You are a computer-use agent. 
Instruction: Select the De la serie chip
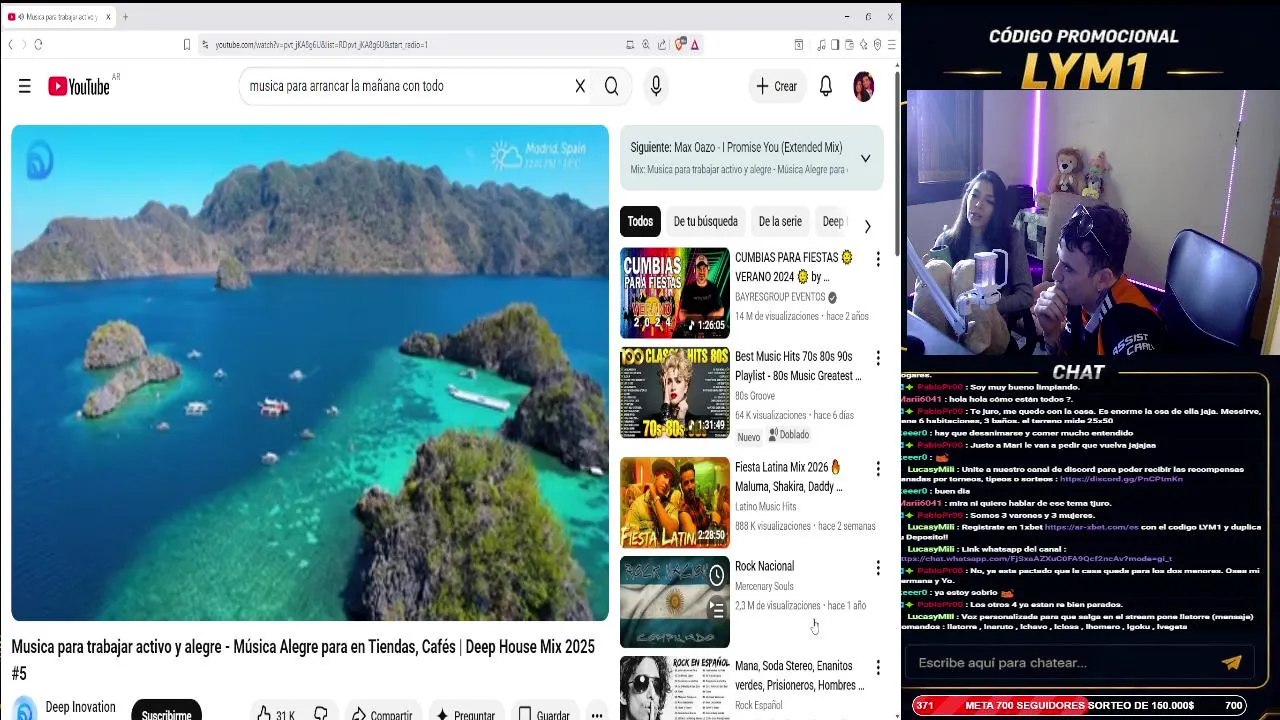coord(780,222)
